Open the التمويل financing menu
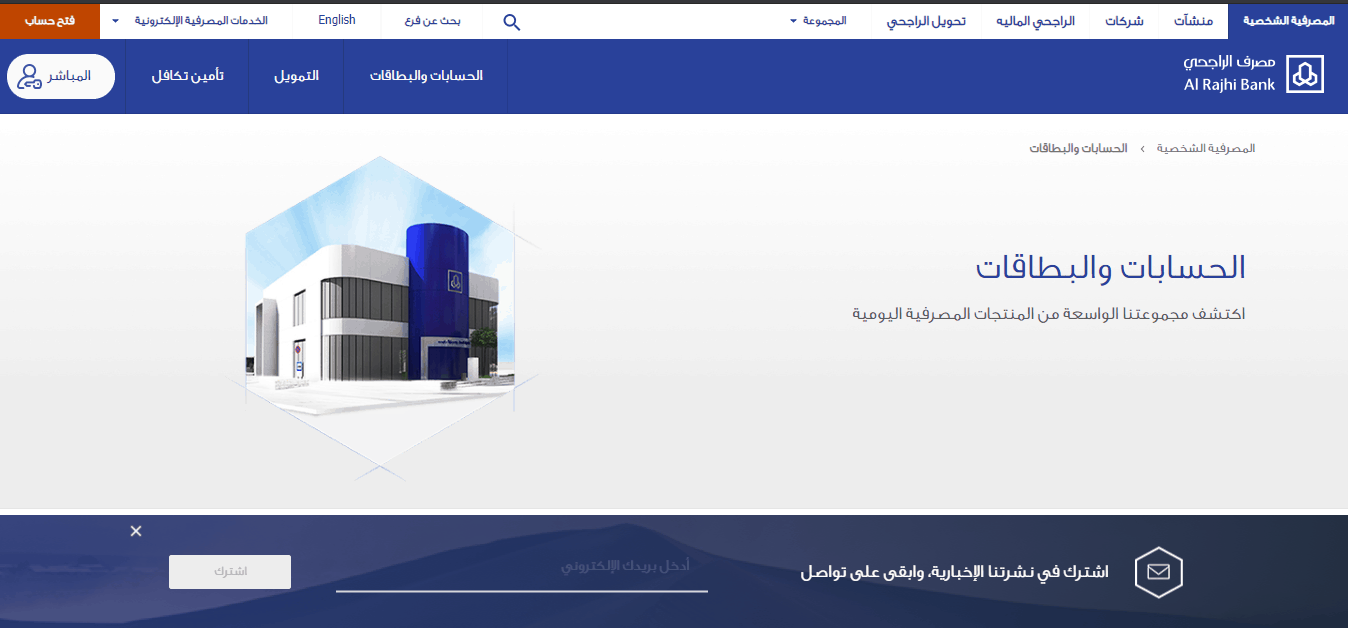The image size is (1348, 628). 296,76
